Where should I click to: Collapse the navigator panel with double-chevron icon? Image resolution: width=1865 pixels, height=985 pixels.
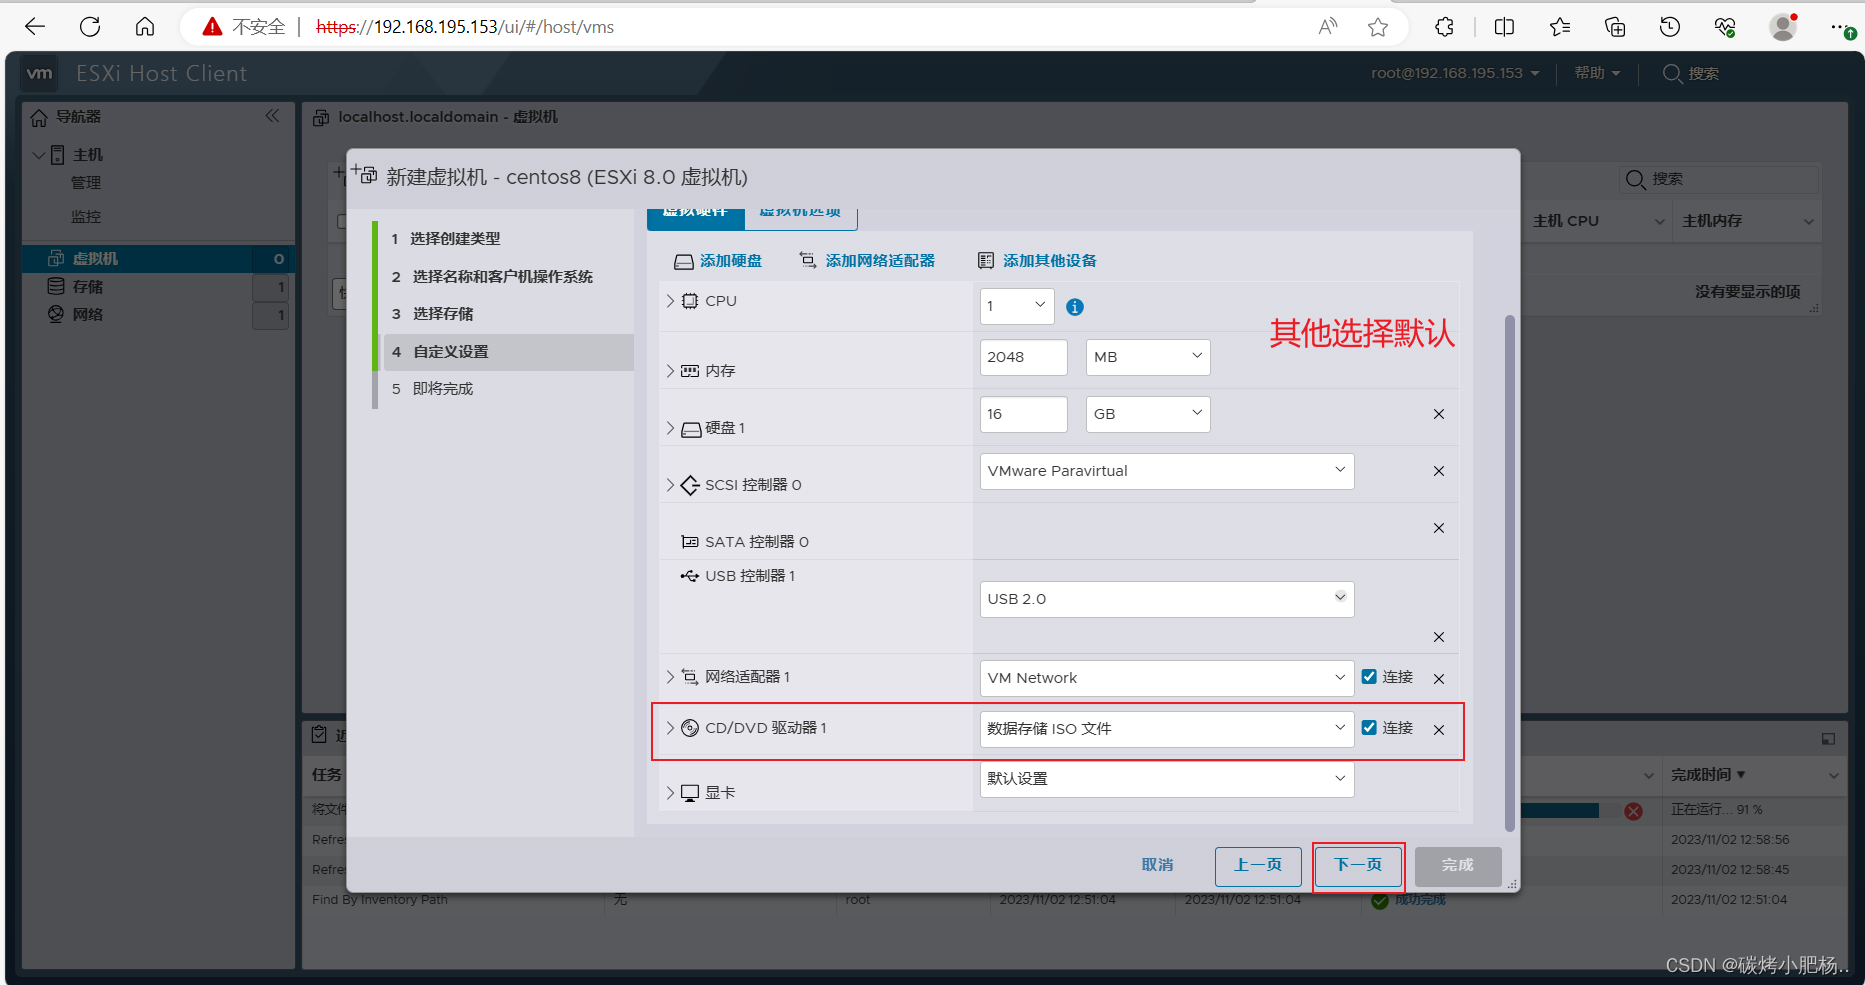click(x=272, y=116)
